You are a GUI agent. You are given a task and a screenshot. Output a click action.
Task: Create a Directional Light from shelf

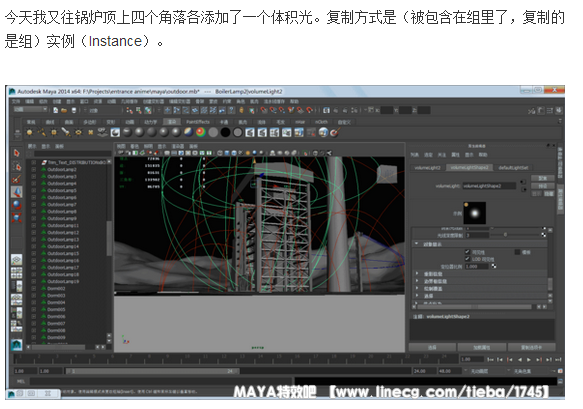(42, 132)
